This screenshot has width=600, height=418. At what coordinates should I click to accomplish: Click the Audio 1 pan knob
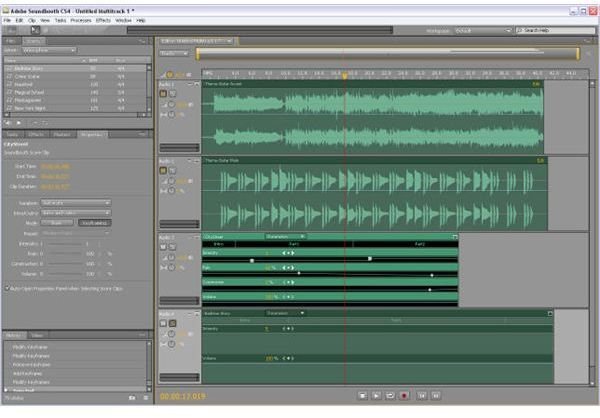point(172,114)
